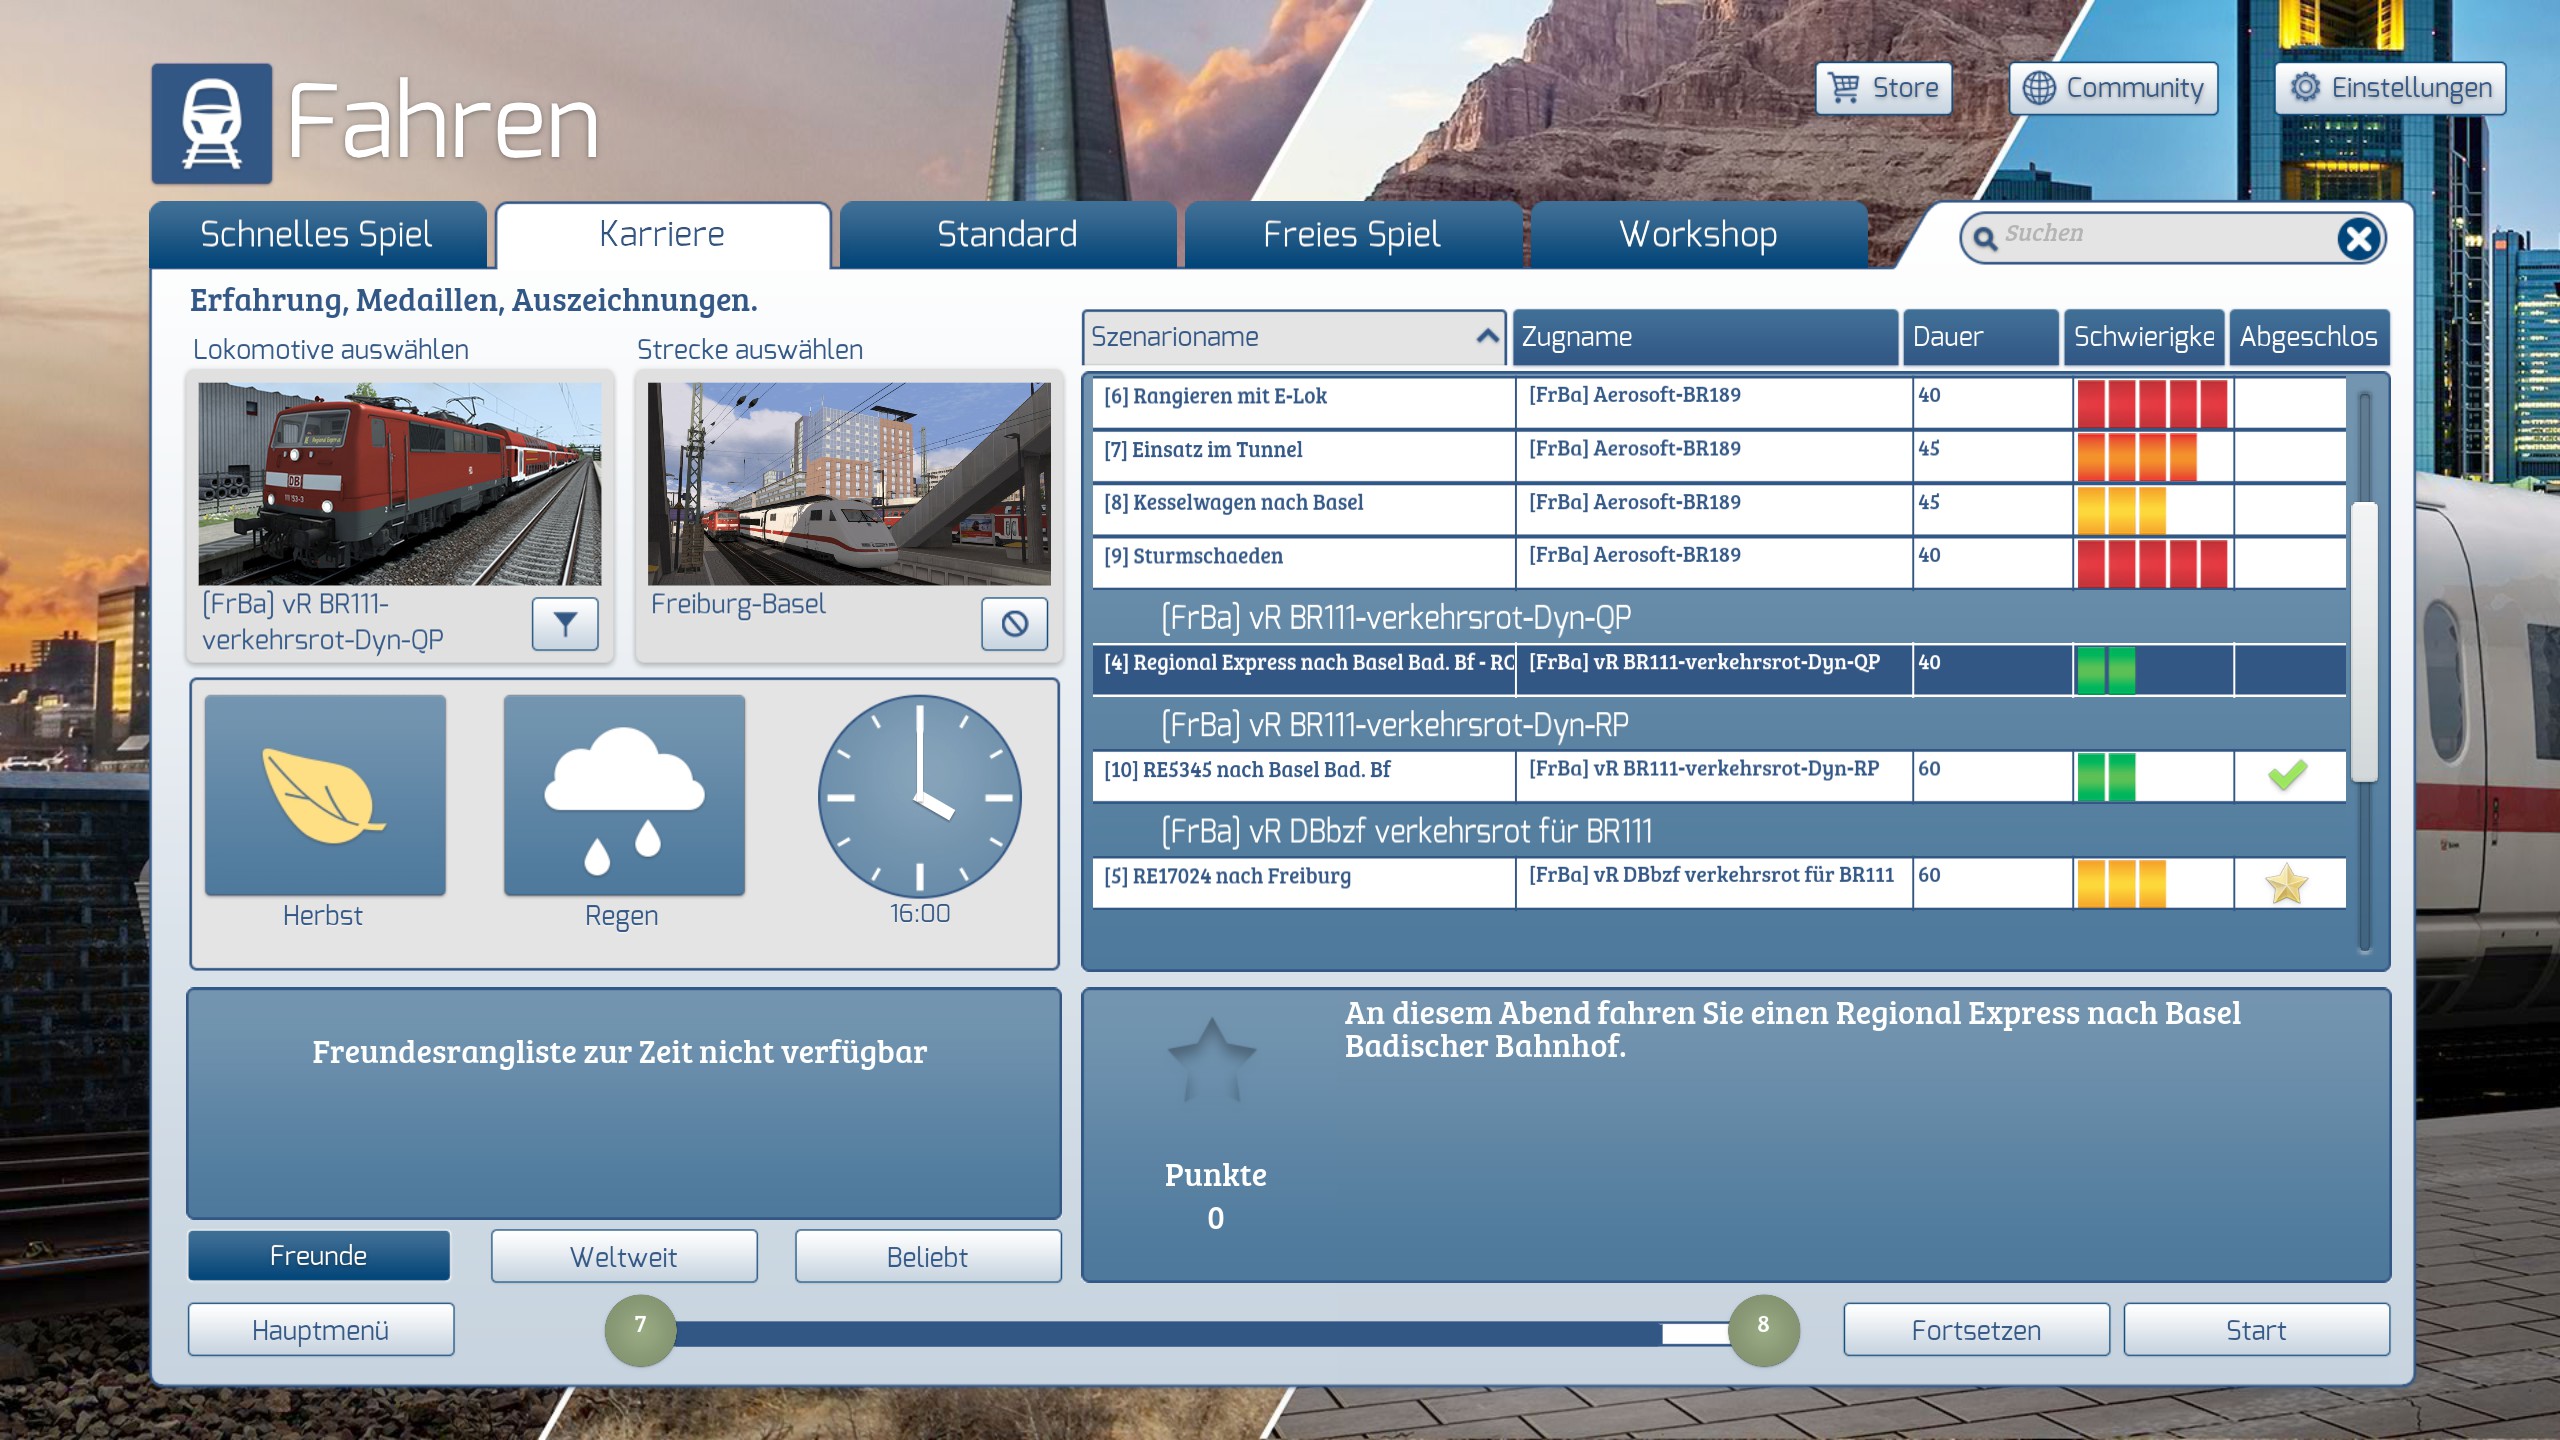Click the Fahren train logo icon
The image size is (2560, 1440).
point(212,124)
